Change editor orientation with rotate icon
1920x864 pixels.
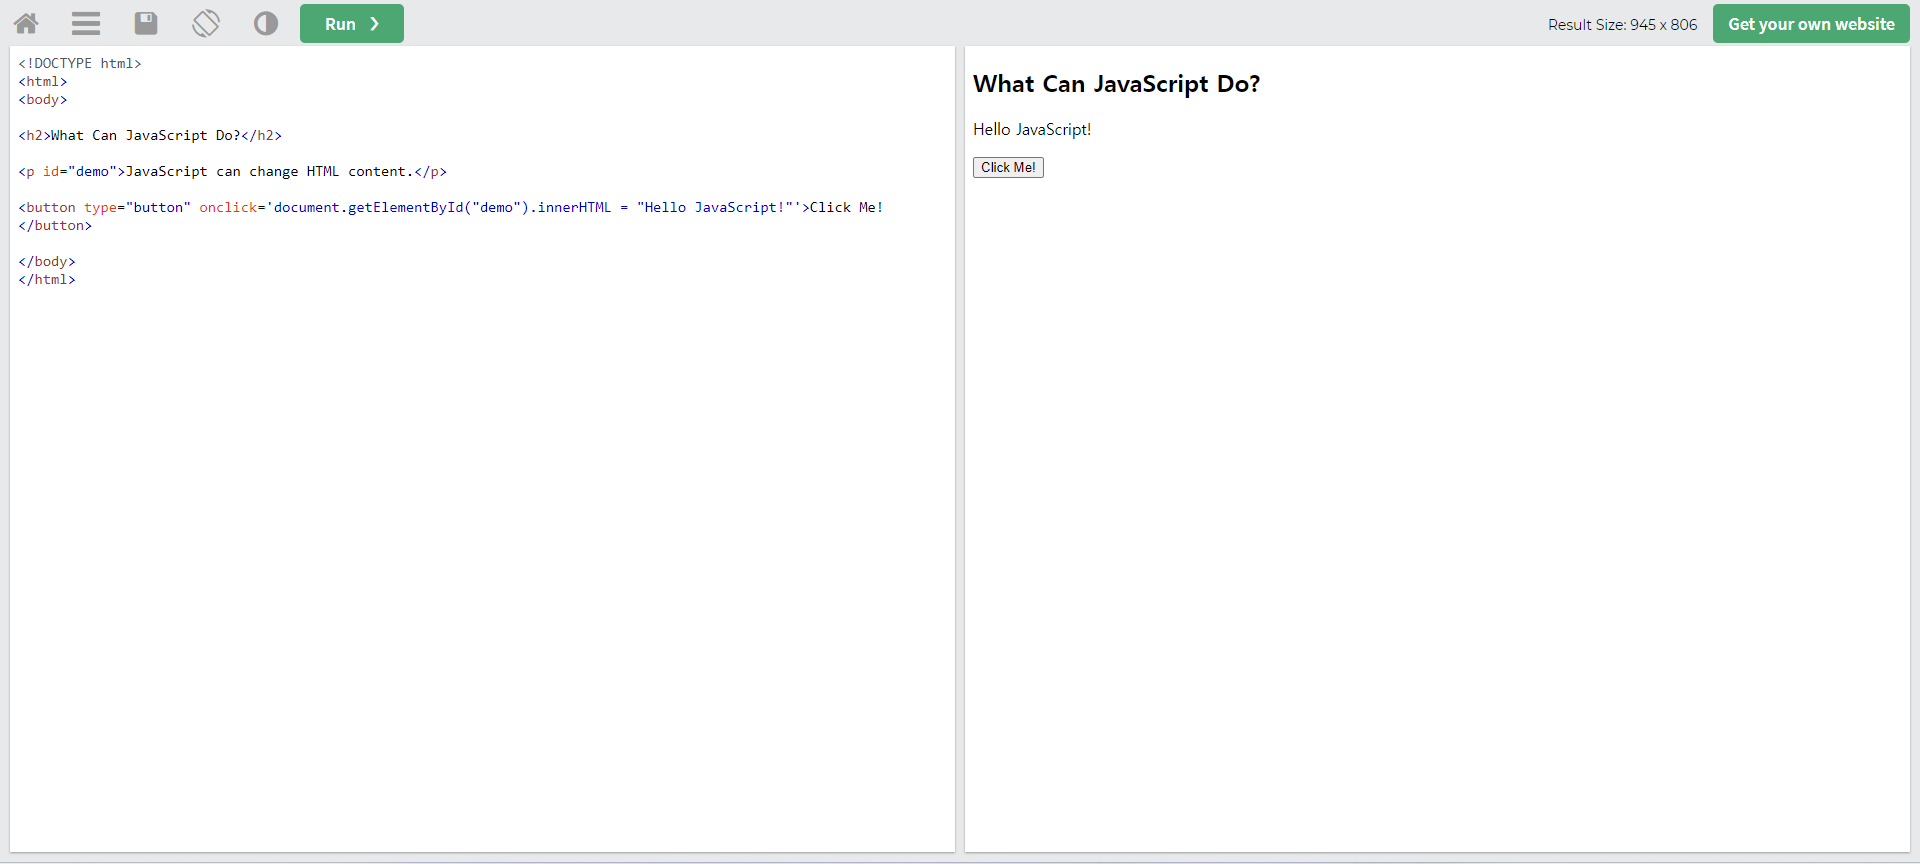tap(206, 23)
